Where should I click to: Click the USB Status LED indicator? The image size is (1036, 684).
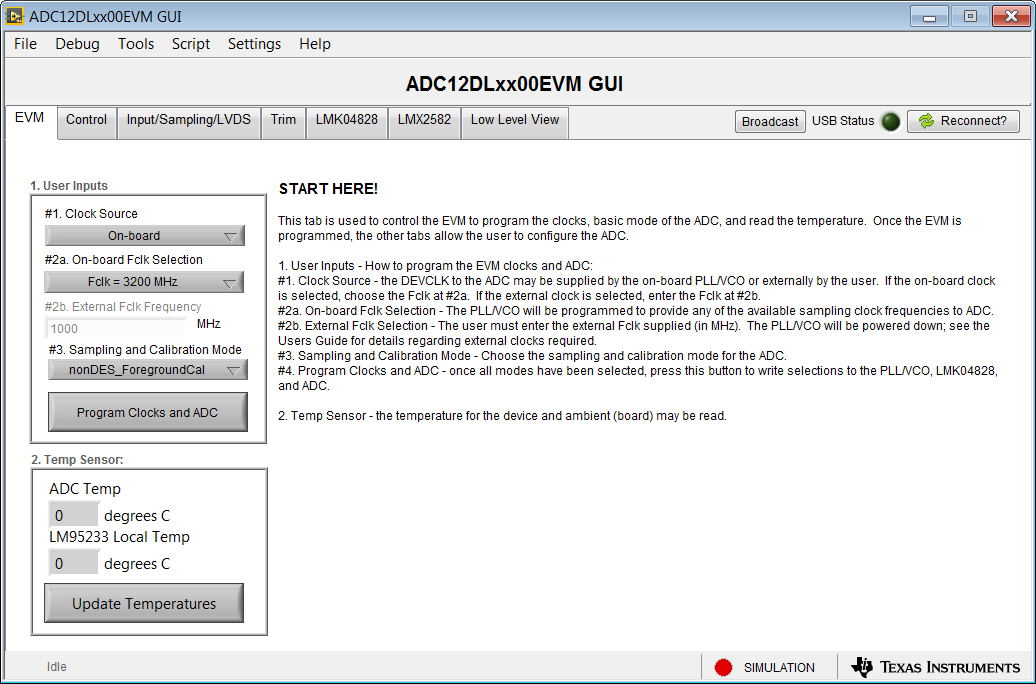(890, 121)
